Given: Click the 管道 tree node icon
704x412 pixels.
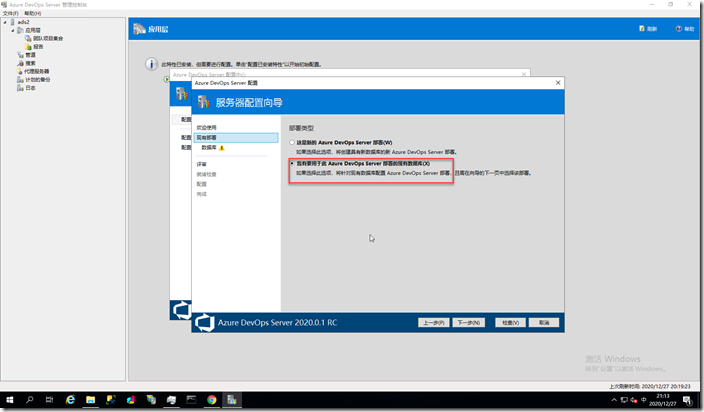Looking at the screenshot, I should coord(20,55).
